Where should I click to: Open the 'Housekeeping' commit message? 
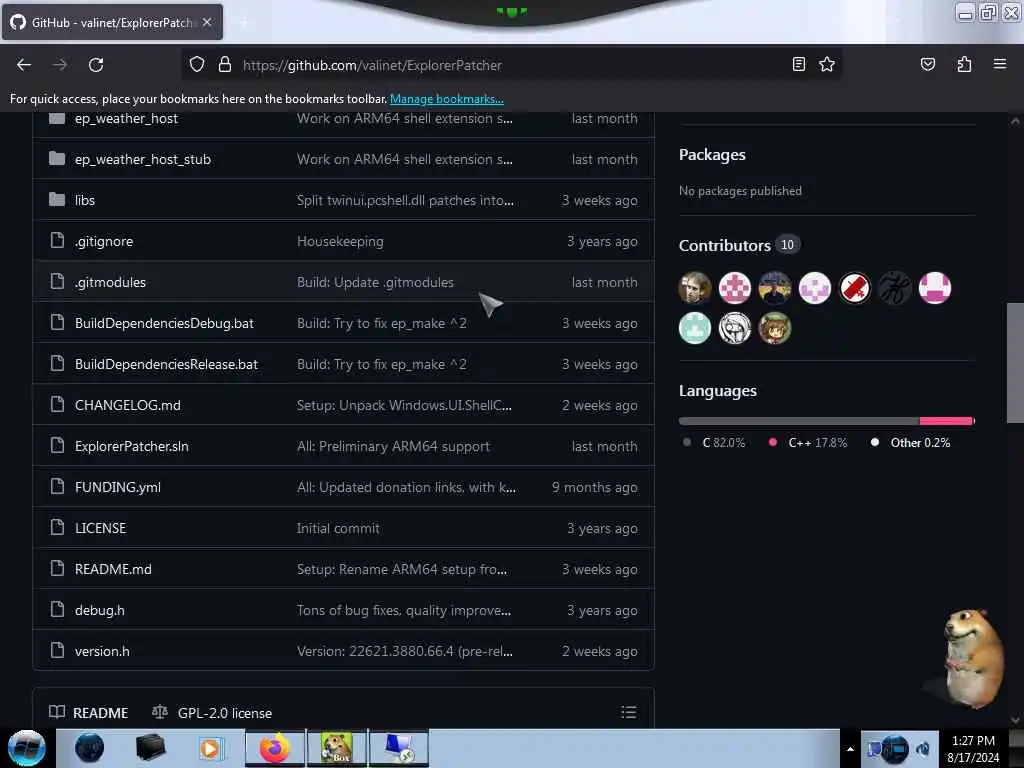click(340, 242)
